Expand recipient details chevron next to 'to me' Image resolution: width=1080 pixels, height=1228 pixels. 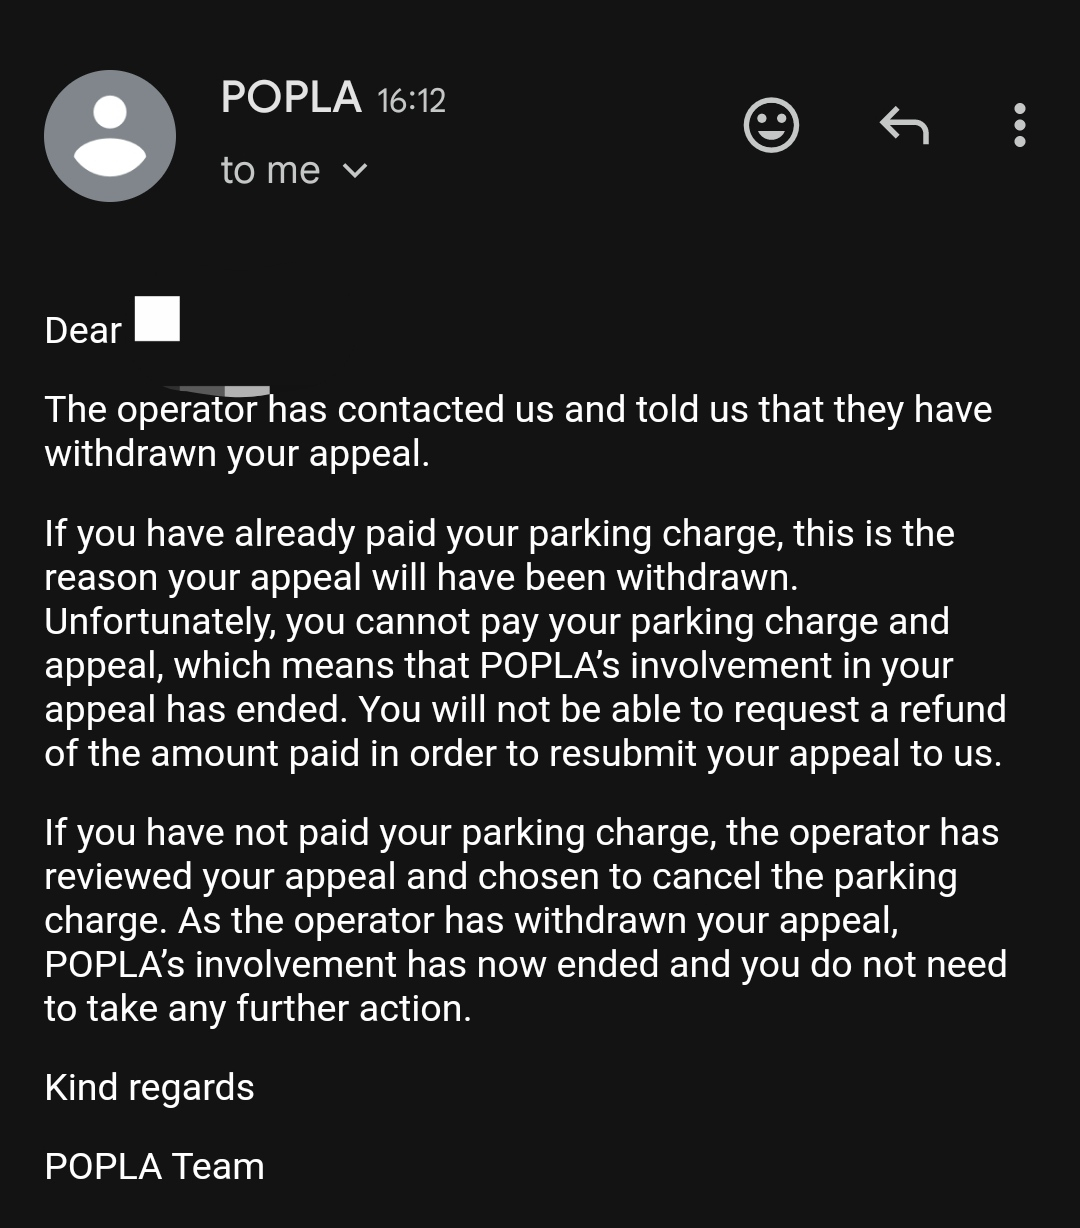click(x=355, y=171)
